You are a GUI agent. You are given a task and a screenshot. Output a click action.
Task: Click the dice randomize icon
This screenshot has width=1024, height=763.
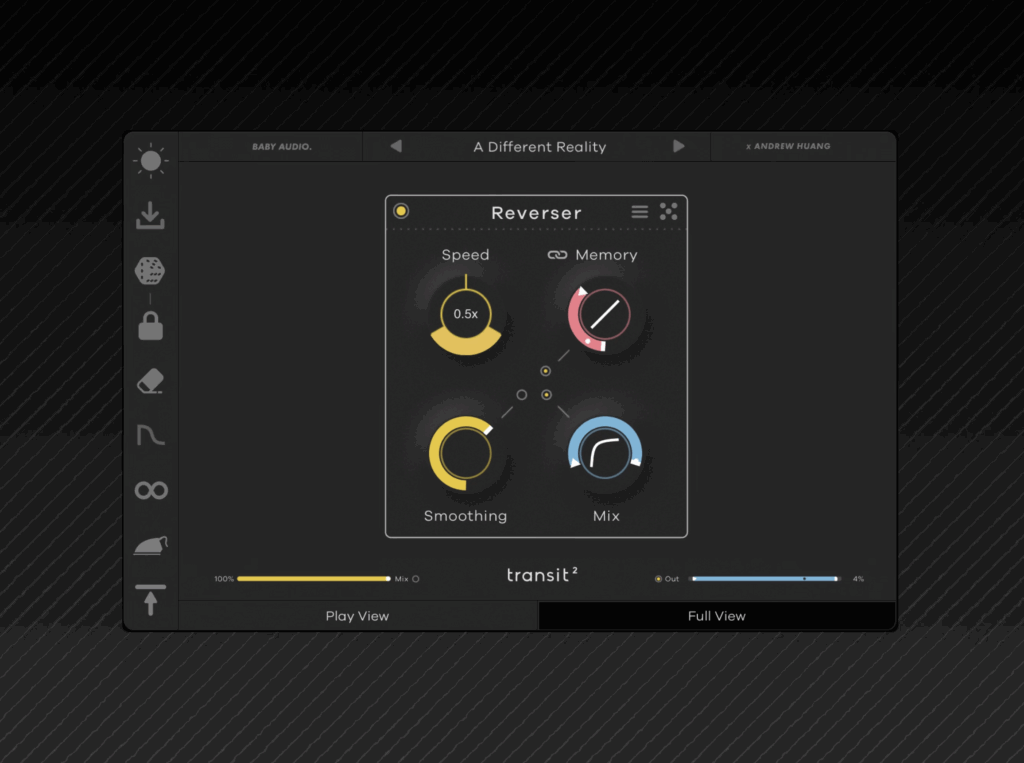[150, 270]
